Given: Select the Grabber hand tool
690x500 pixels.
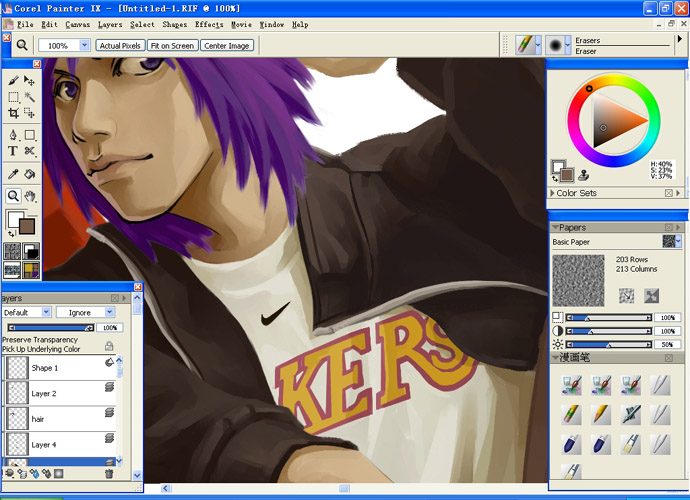Looking at the screenshot, I should click(x=29, y=196).
